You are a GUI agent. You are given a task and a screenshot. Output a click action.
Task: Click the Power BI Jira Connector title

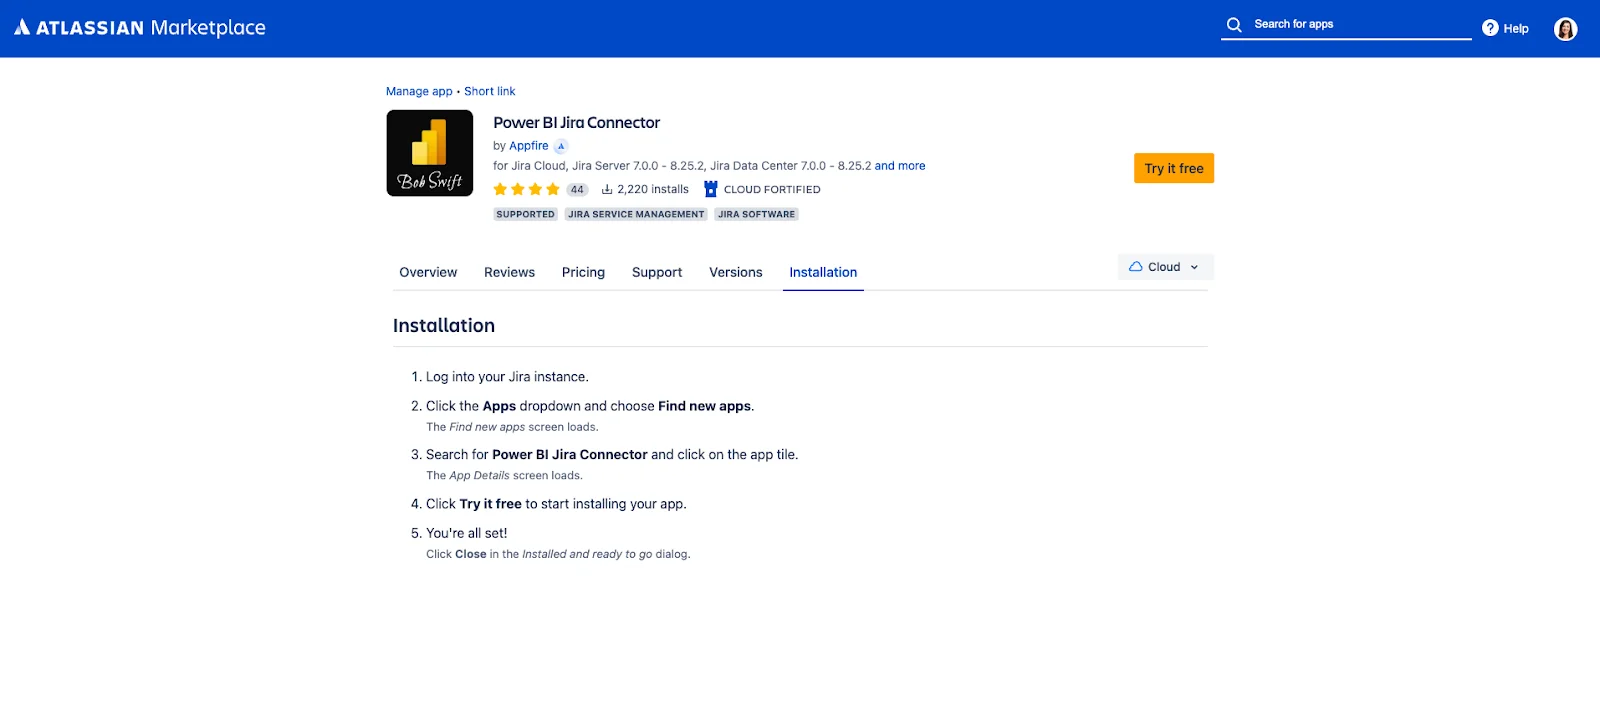click(x=576, y=123)
